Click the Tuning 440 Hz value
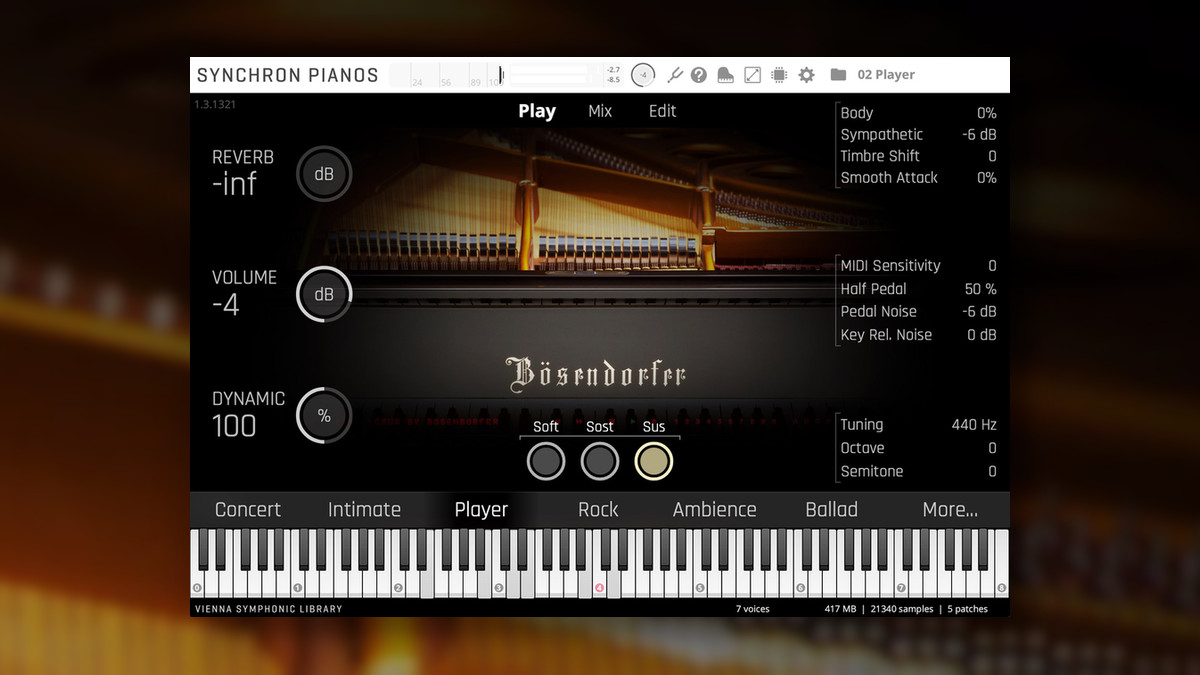Viewport: 1200px width, 675px height. (x=973, y=425)
